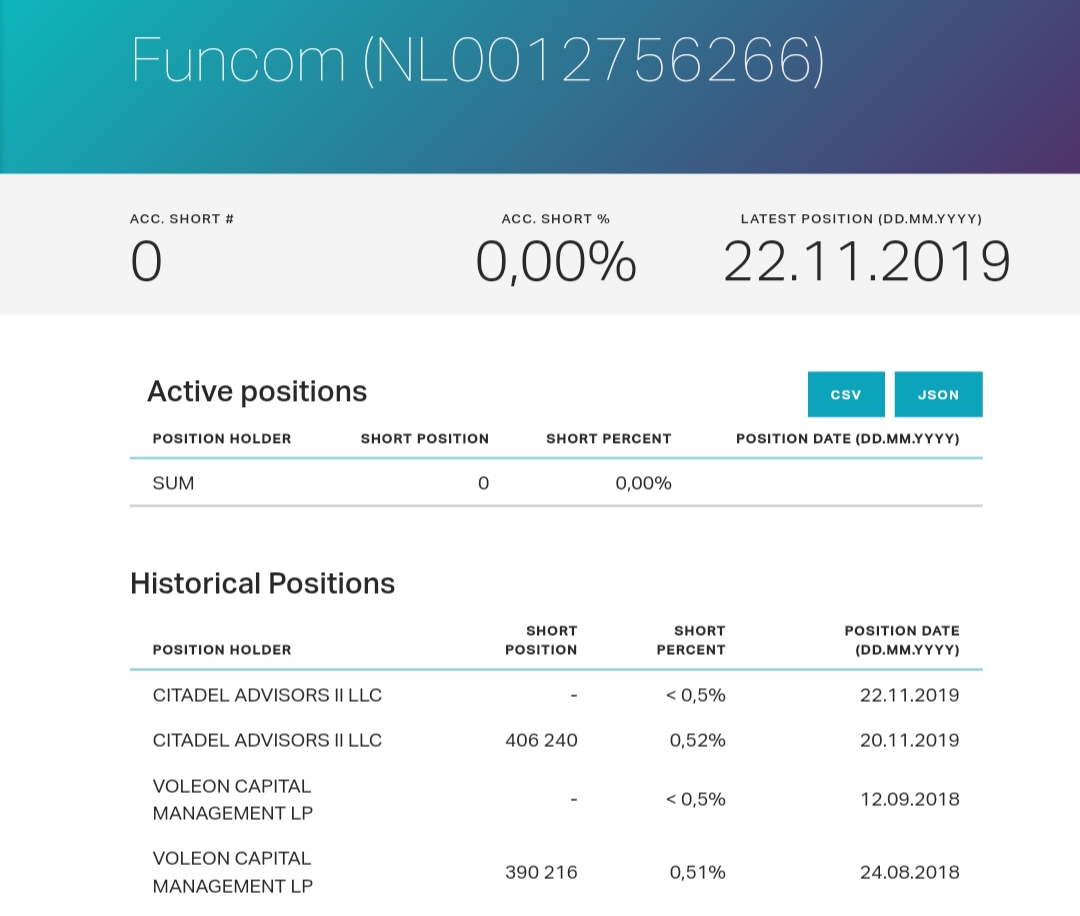
Task: Click the 406 240 short position value
Action: tap(541, 740)
